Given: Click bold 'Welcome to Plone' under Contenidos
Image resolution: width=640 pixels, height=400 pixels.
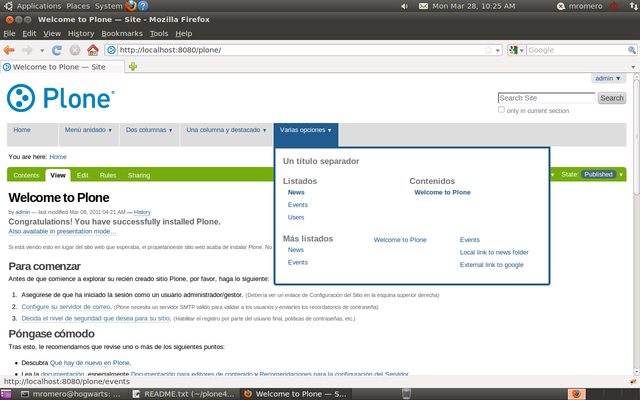Looking at the screenshot, I should click(442, 192).
